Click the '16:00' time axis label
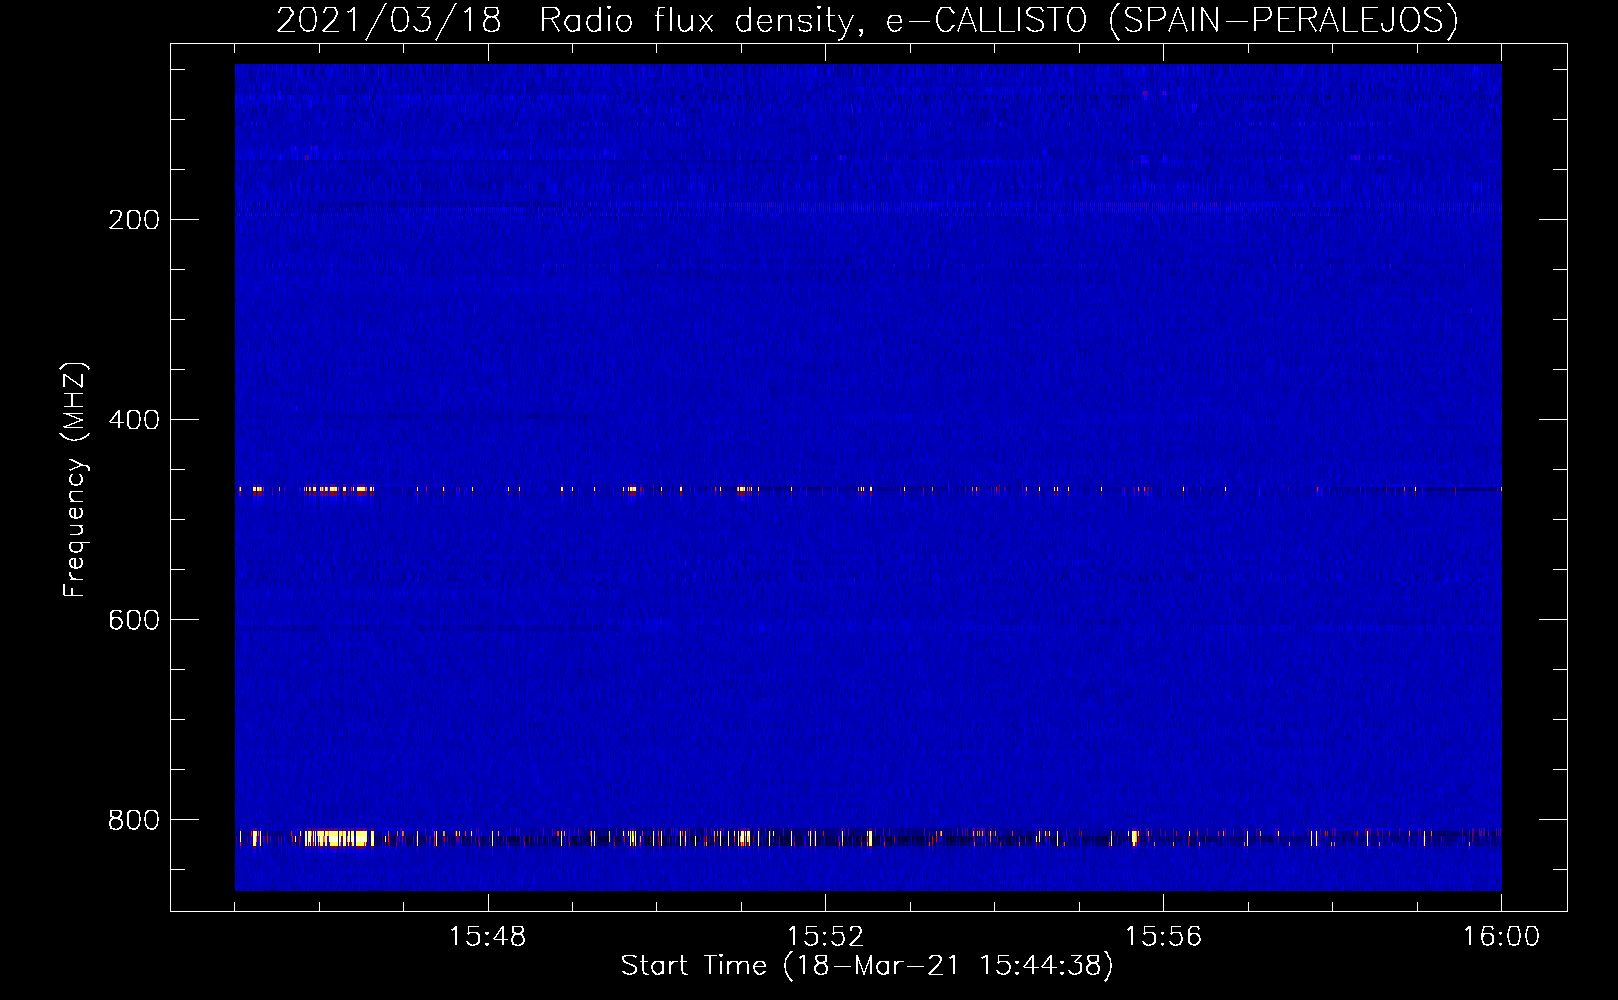The width and height of the screenshot is (1618, 1000). [1501, 937]
